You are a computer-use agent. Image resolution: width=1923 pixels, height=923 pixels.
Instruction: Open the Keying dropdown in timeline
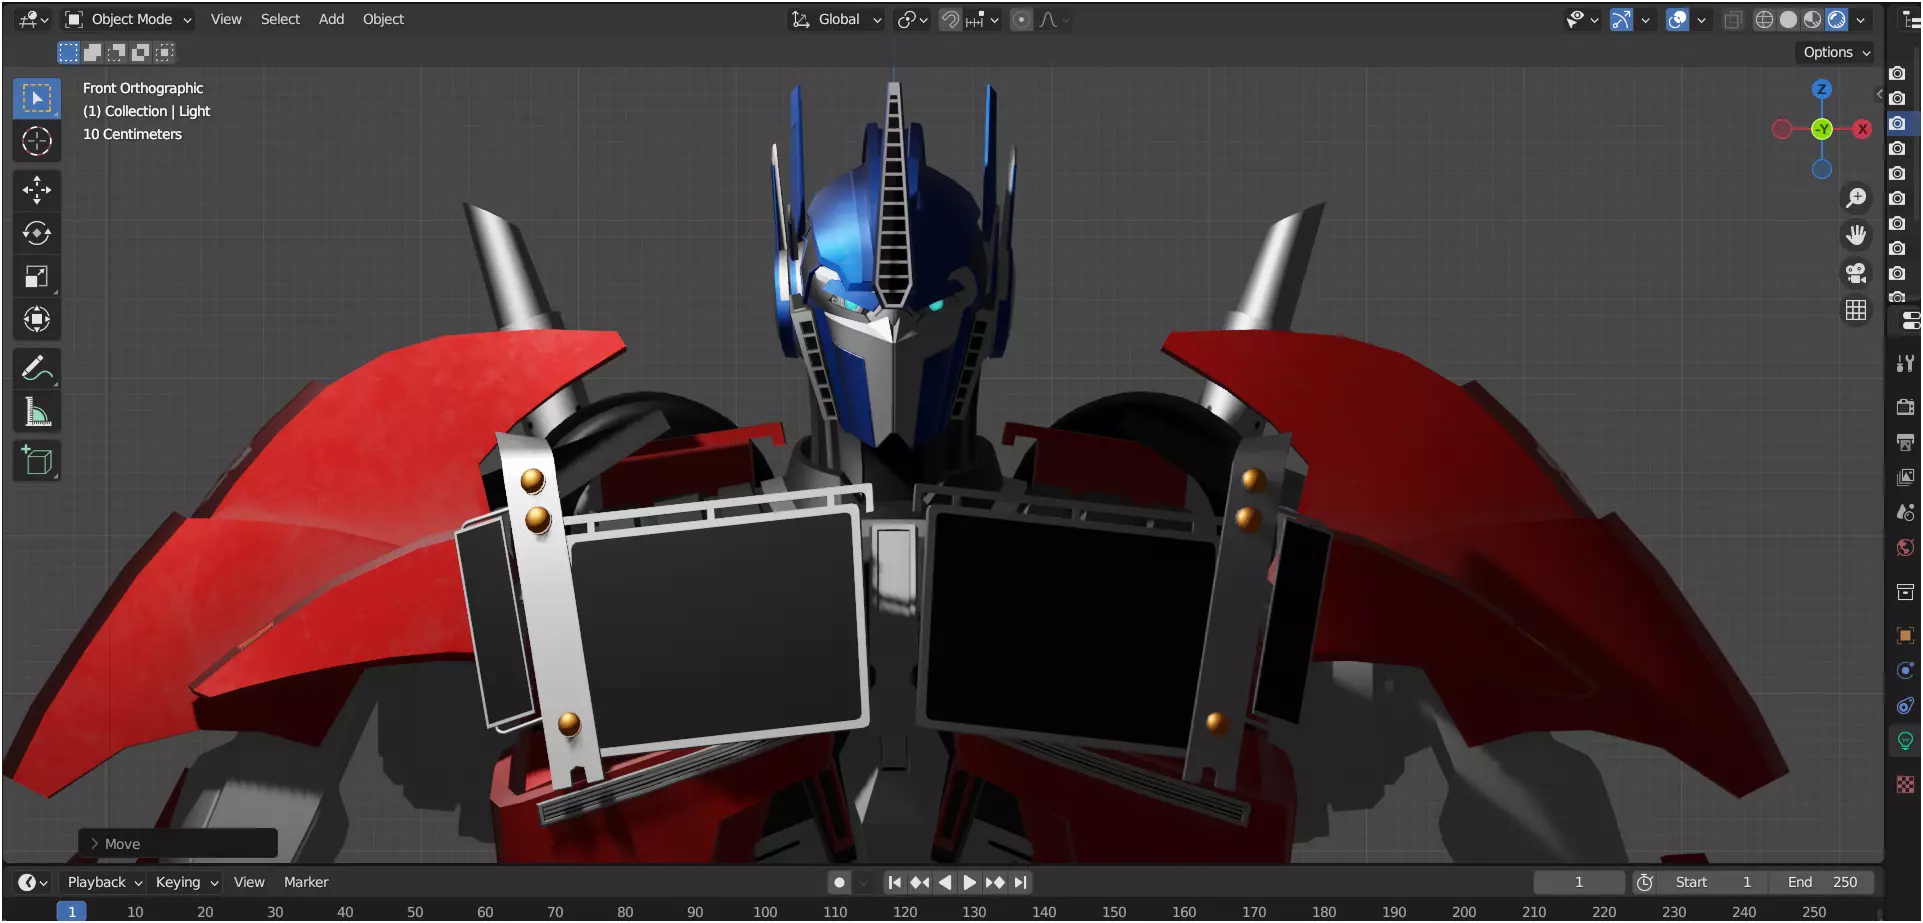click(186, 882)
